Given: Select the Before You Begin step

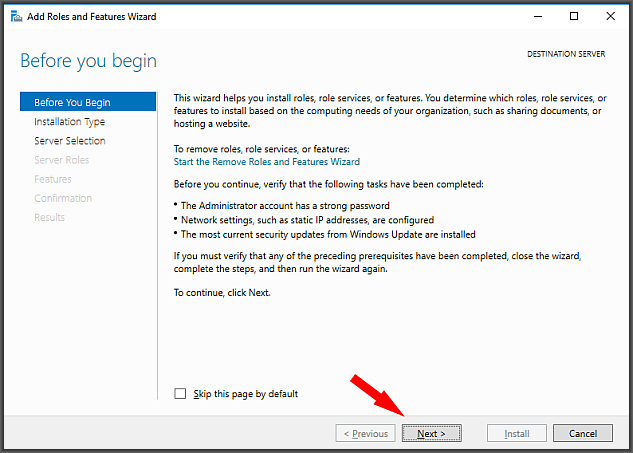Looking at the screenshot, I should (88, 102).
